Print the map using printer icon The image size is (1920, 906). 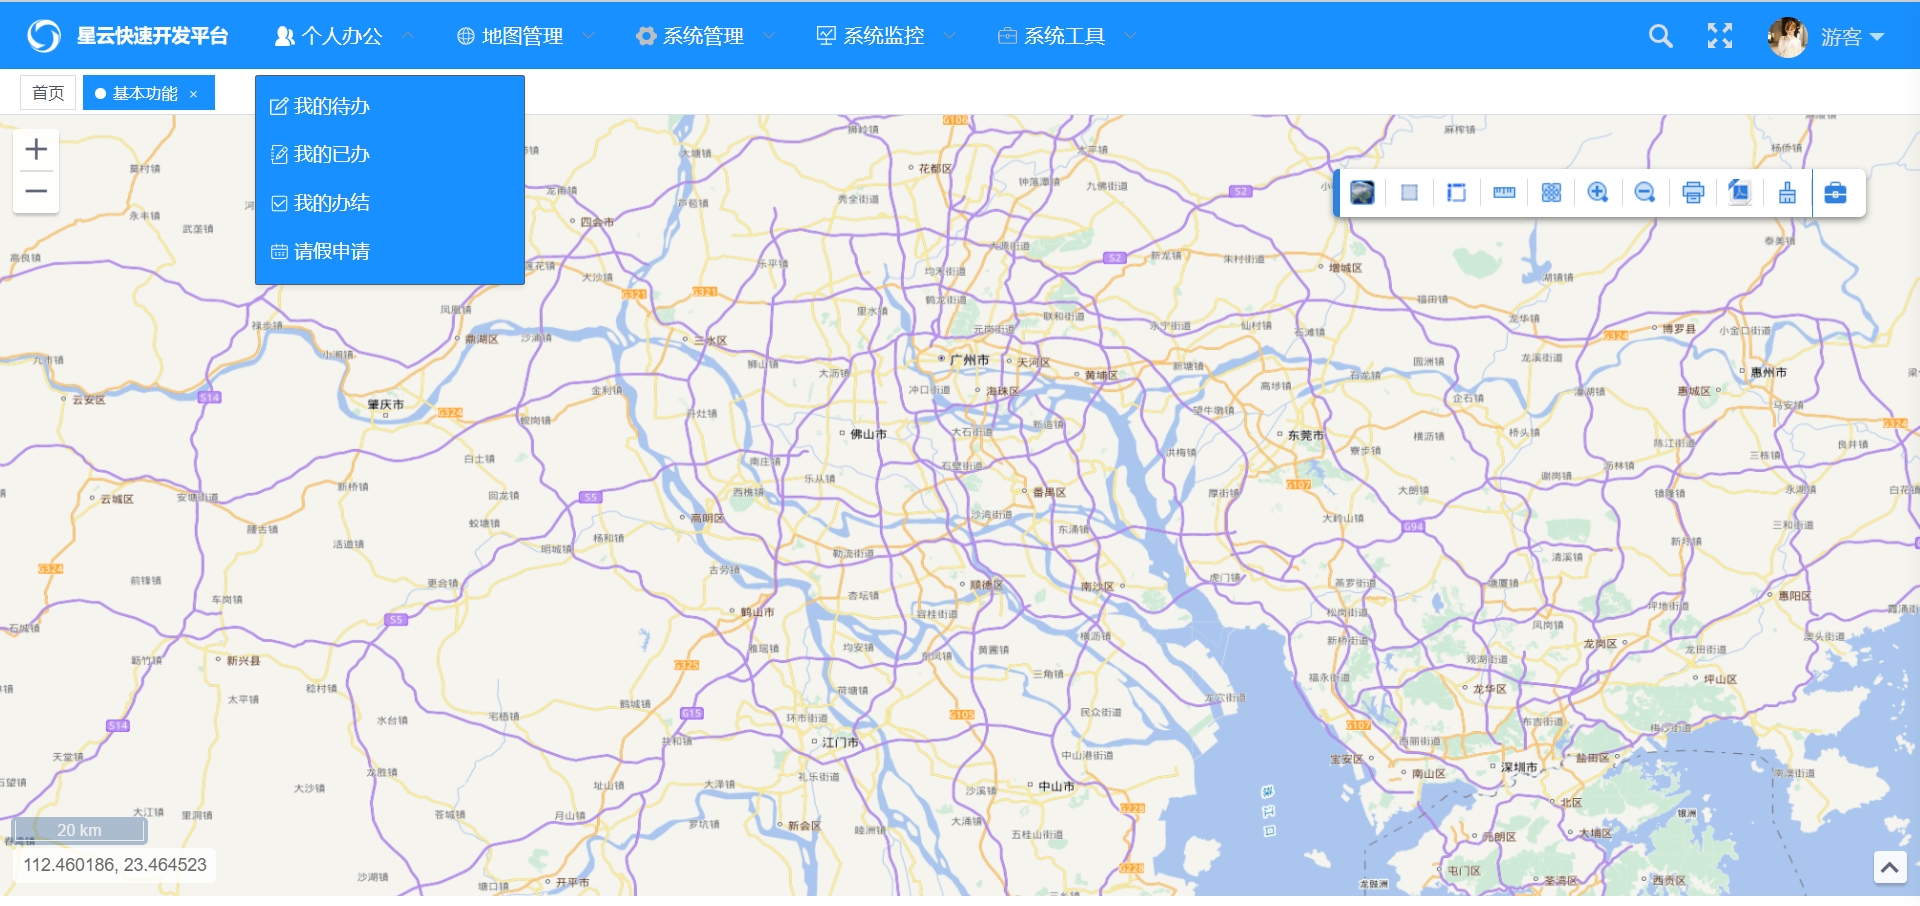(x=1692, y=193)
